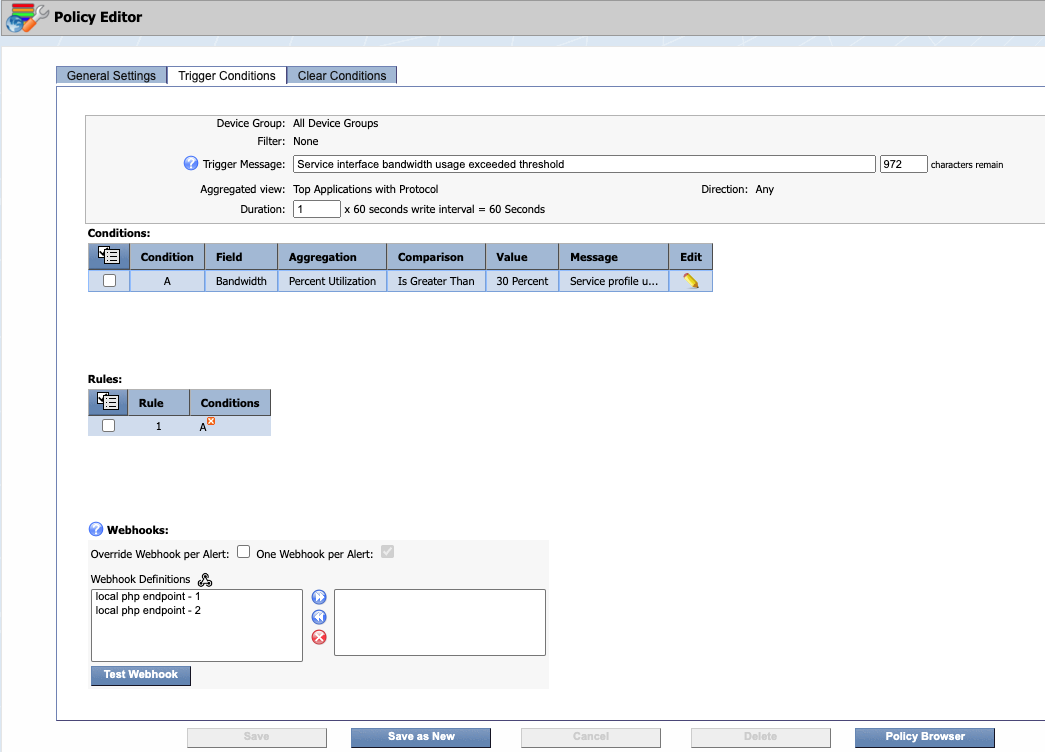Image resolution: width=1045 pixels, height=752 pixels.
Task: Click '30 Percent' value cell
Action: 522,281
